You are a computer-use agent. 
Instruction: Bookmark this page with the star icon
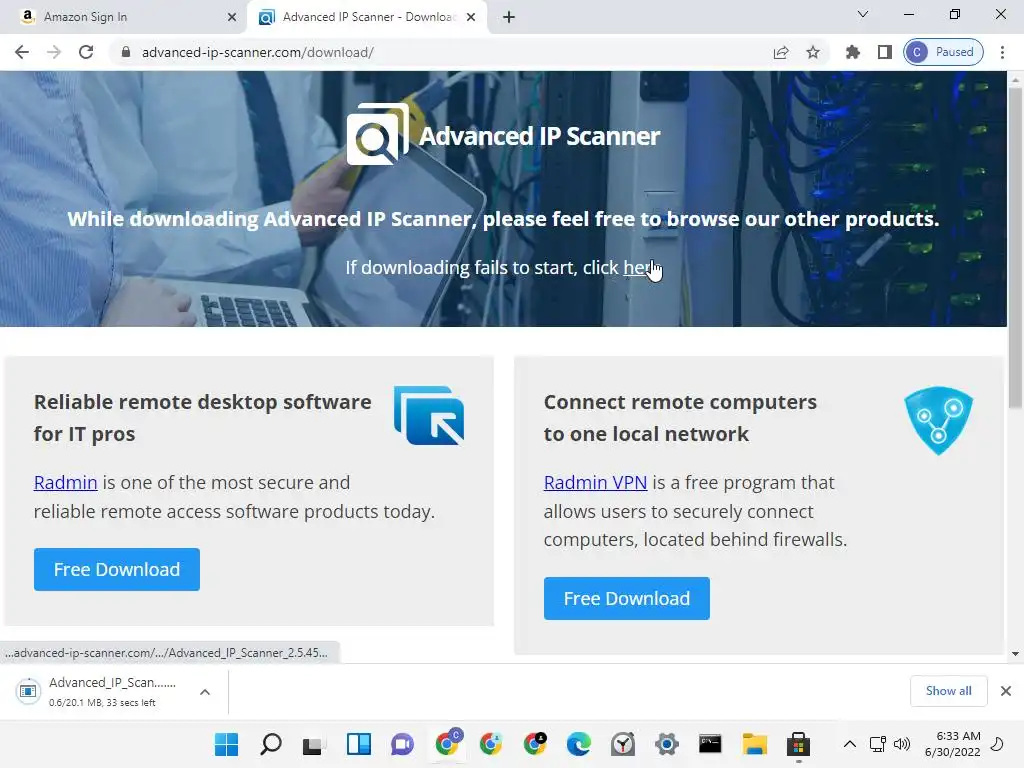point(812,52)
